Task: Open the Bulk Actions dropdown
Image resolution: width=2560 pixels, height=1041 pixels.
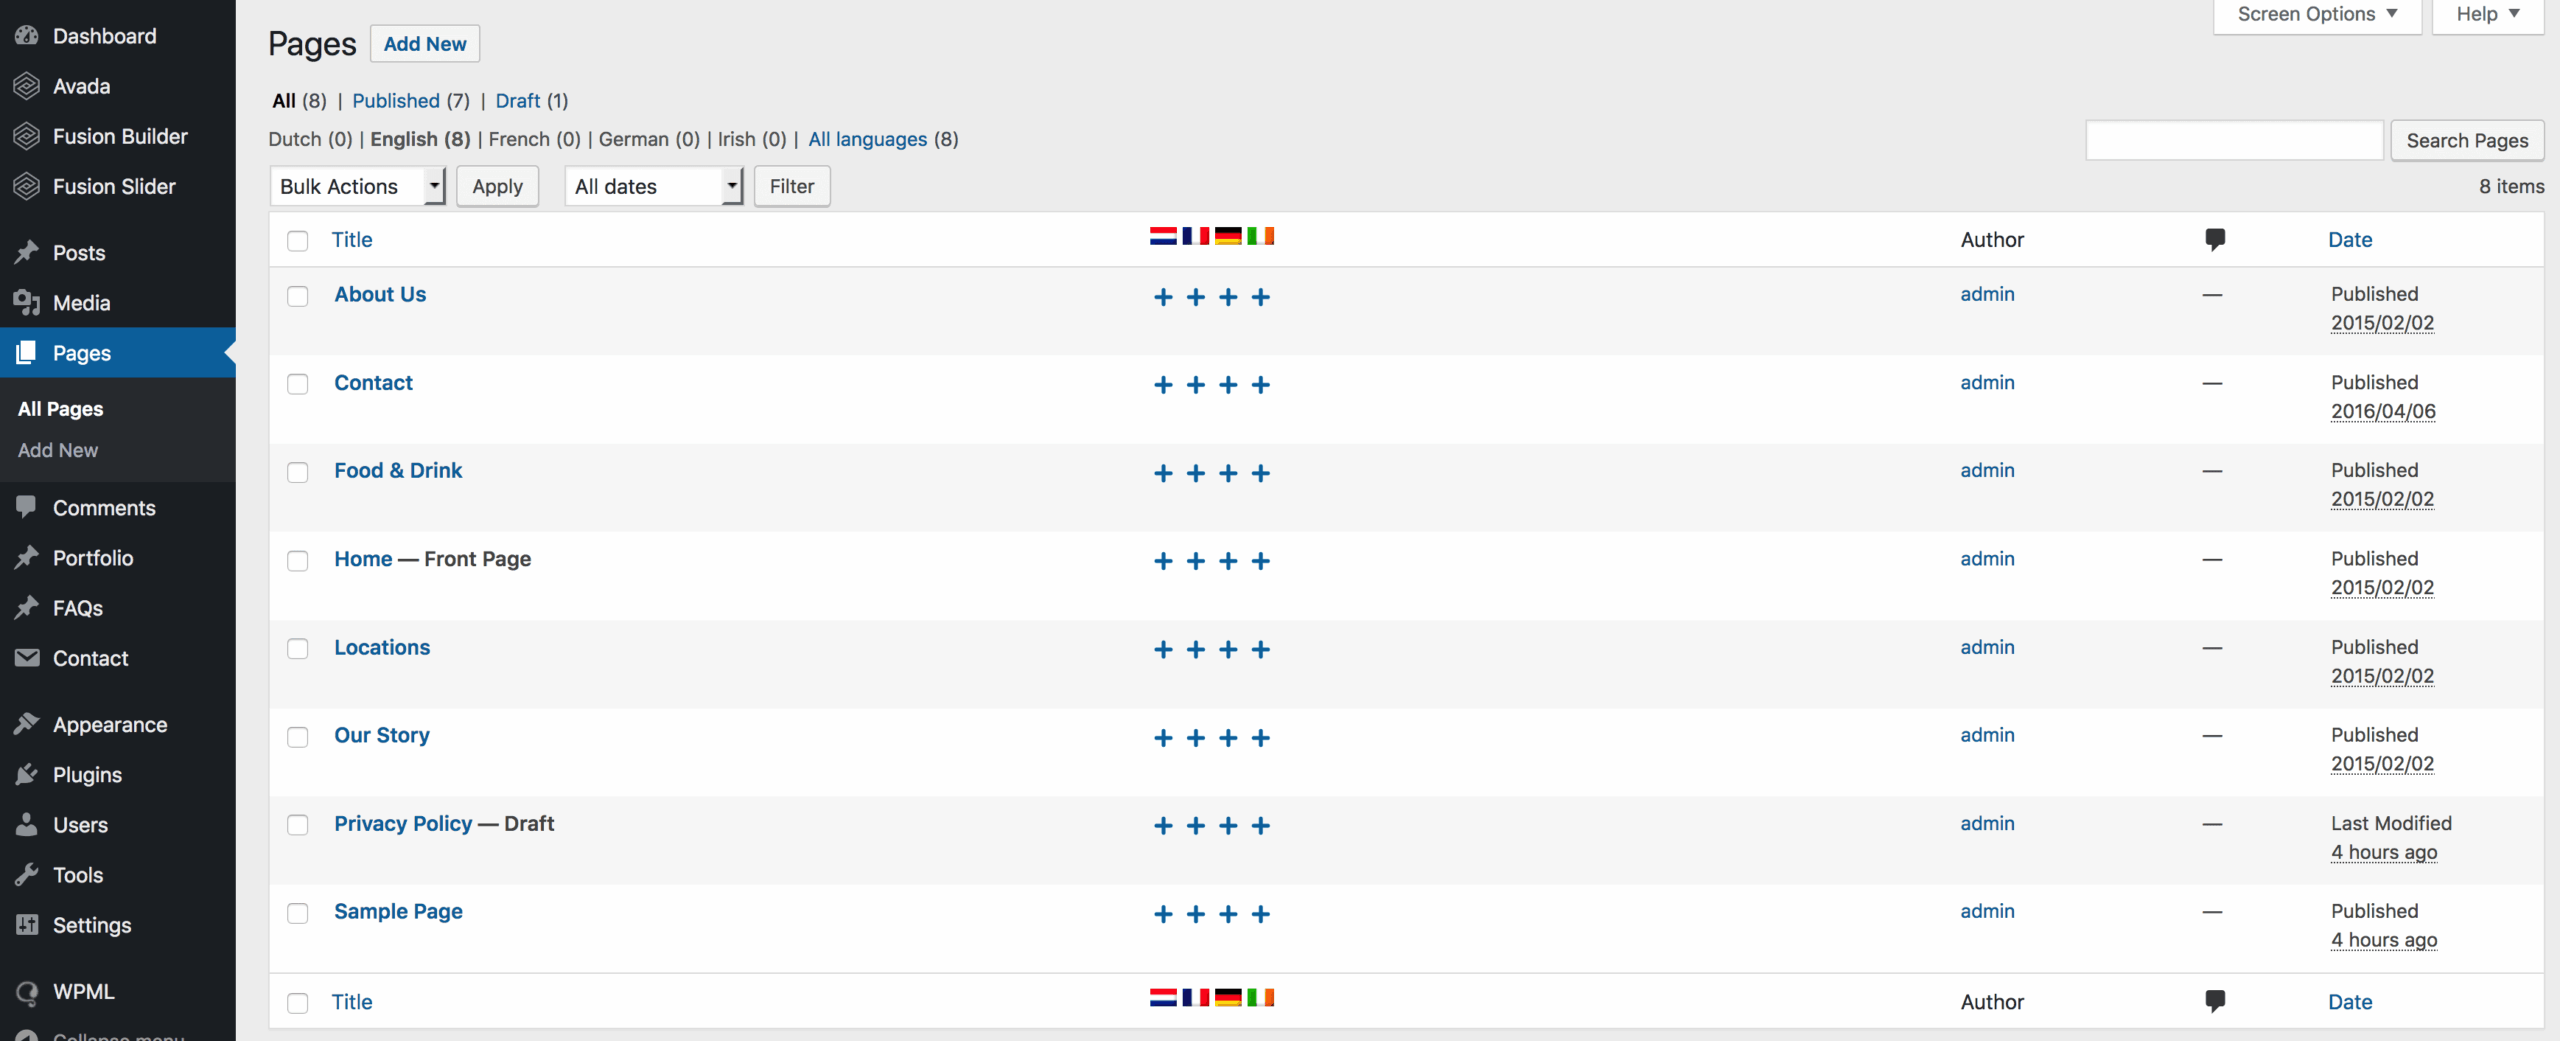Action: click(x=356, y=186)
